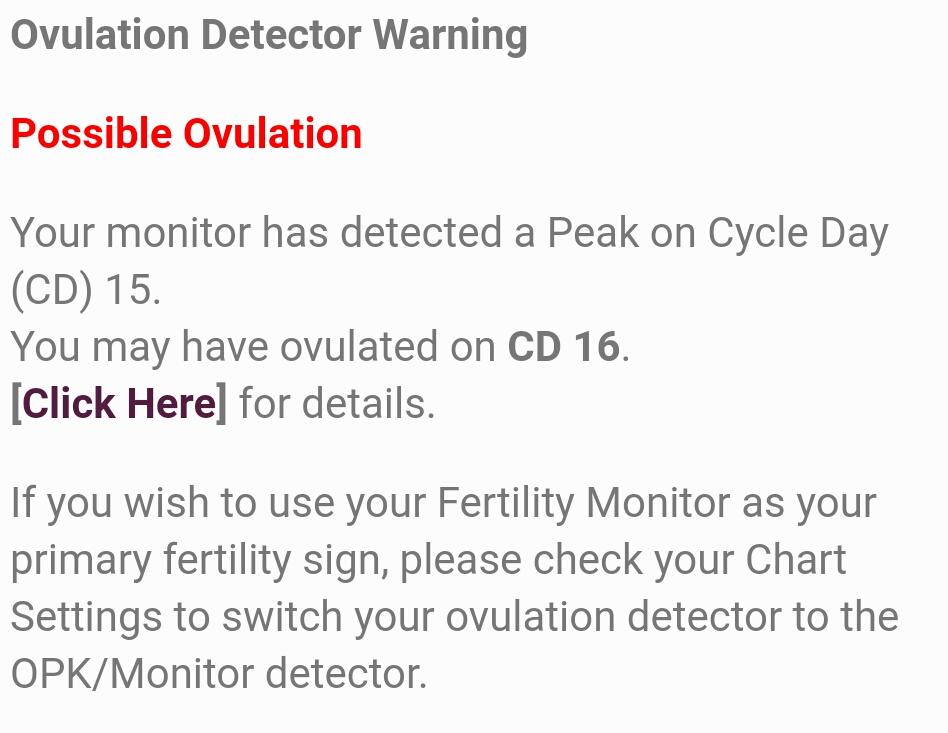Open the Click Here details link
The image size is (948, 733).
click(x=119, y=404)
